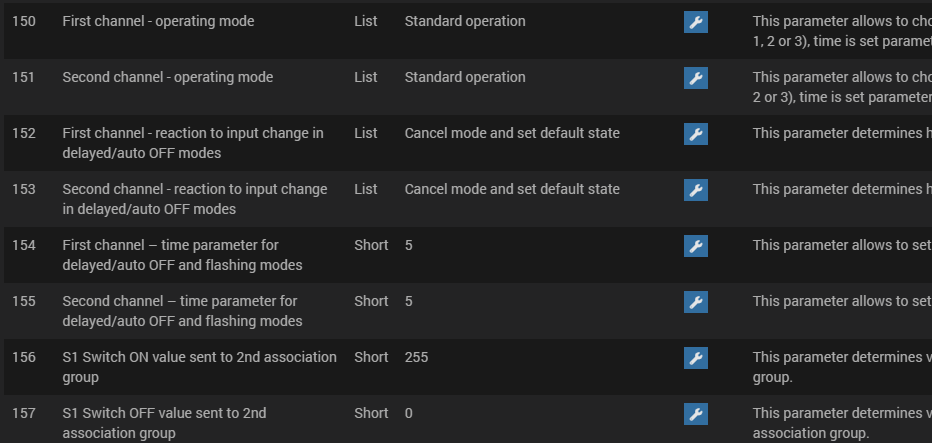The width and height of the screenshot is (932, 443).
Task: Edit parameter 155 via wrench icon
Action: 695,302
